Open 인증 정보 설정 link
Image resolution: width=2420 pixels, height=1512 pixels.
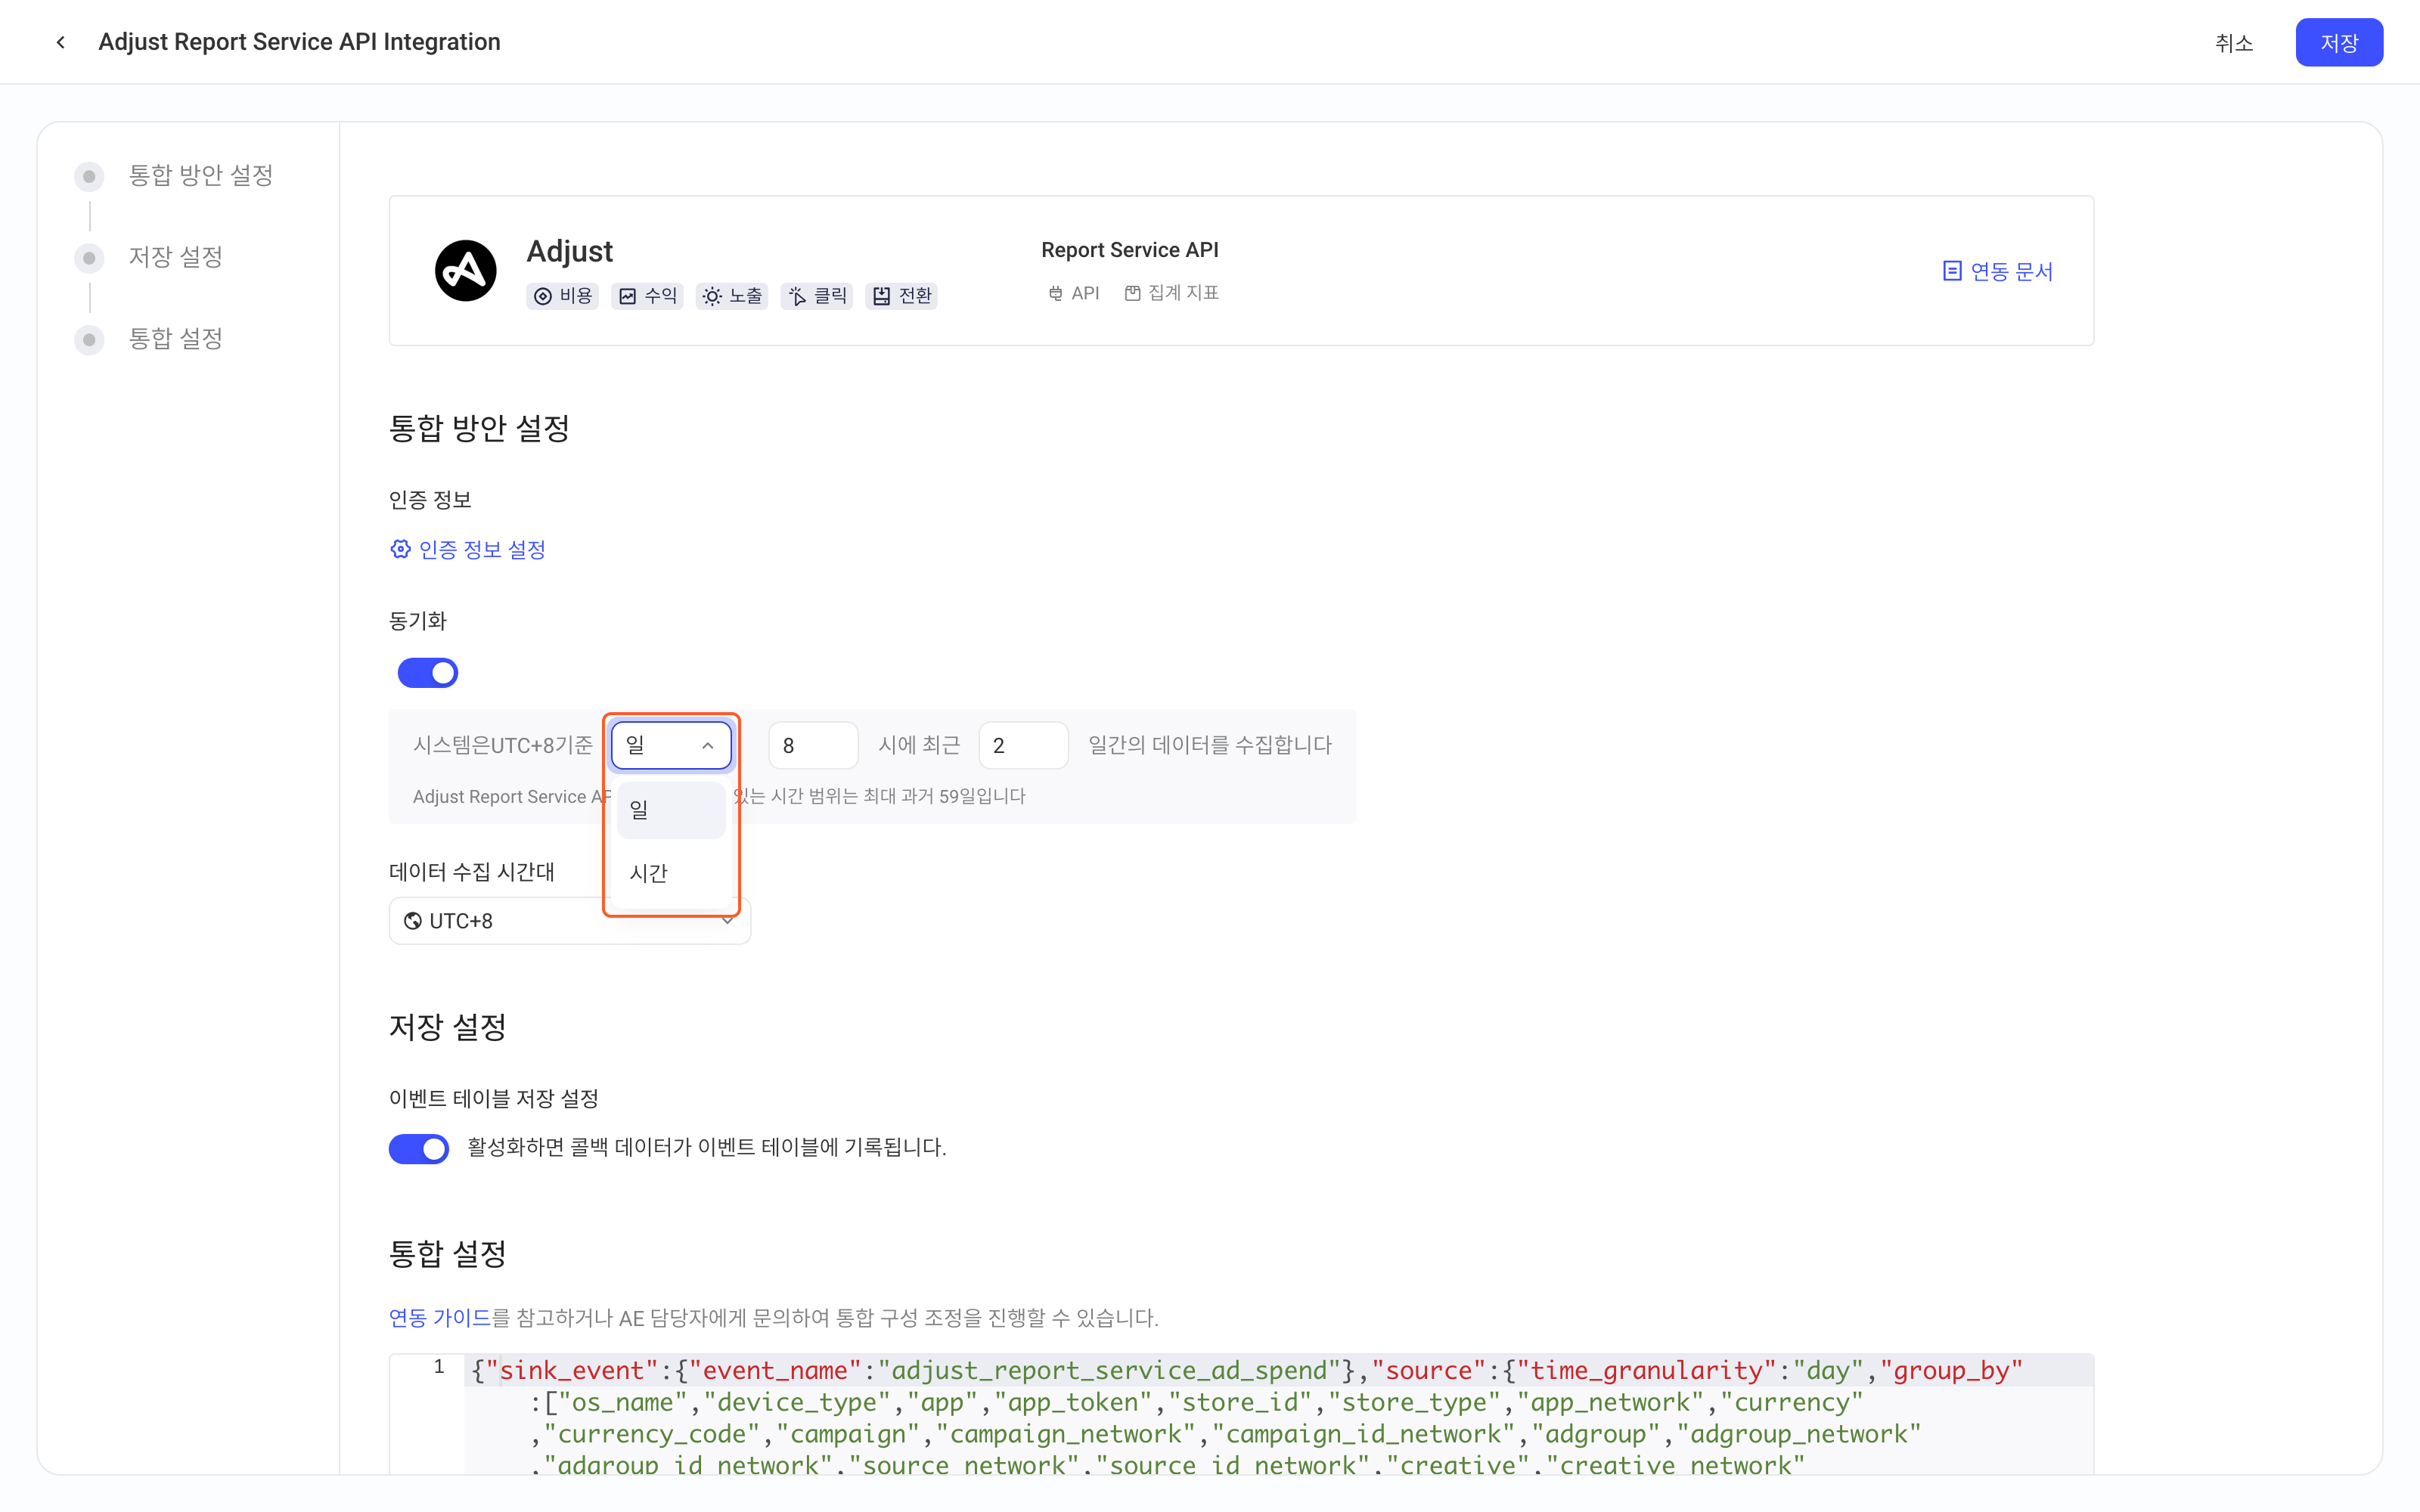tap(467, 549)
